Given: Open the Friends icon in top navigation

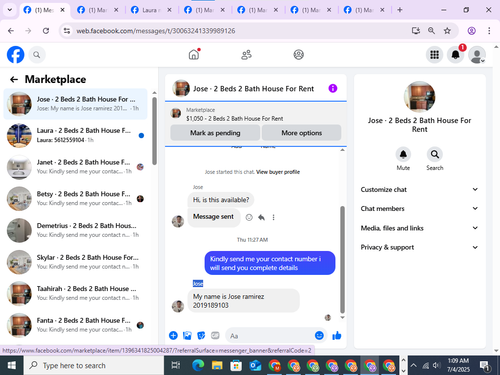Looking at the screenshot, I should (x=246, y=55).
